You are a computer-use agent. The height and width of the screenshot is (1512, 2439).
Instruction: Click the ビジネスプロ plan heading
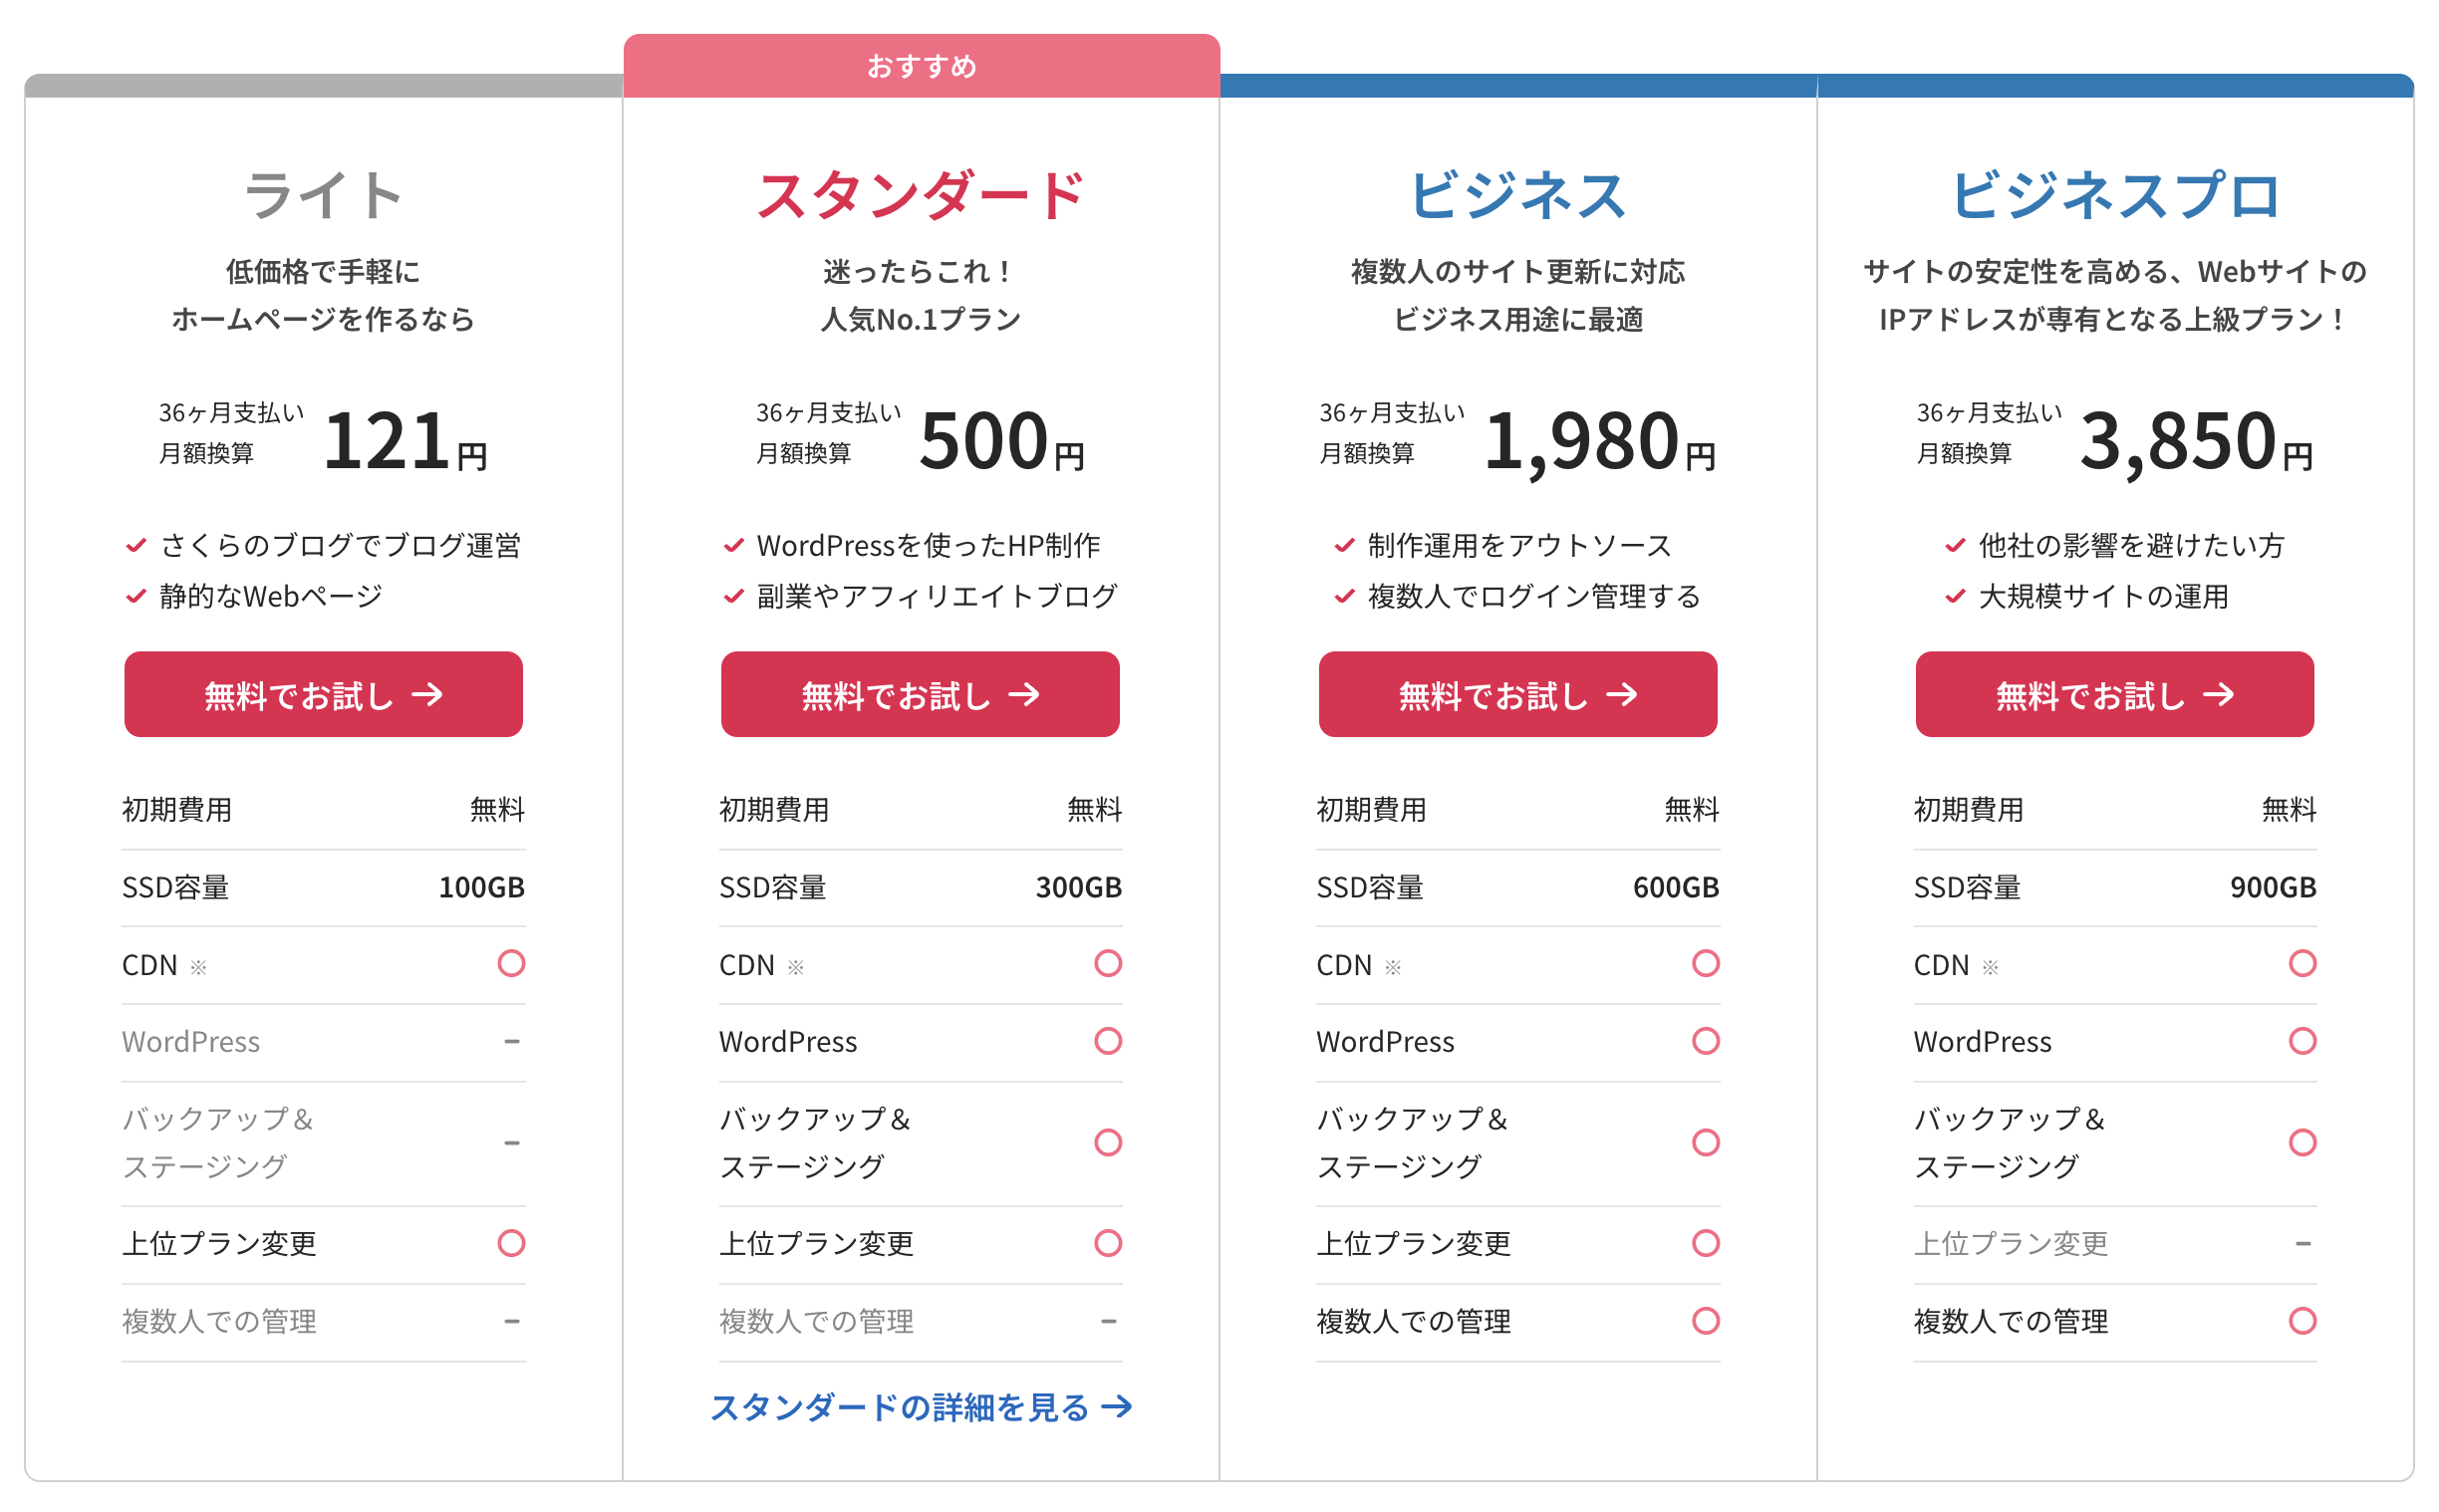coord(2114,194)
